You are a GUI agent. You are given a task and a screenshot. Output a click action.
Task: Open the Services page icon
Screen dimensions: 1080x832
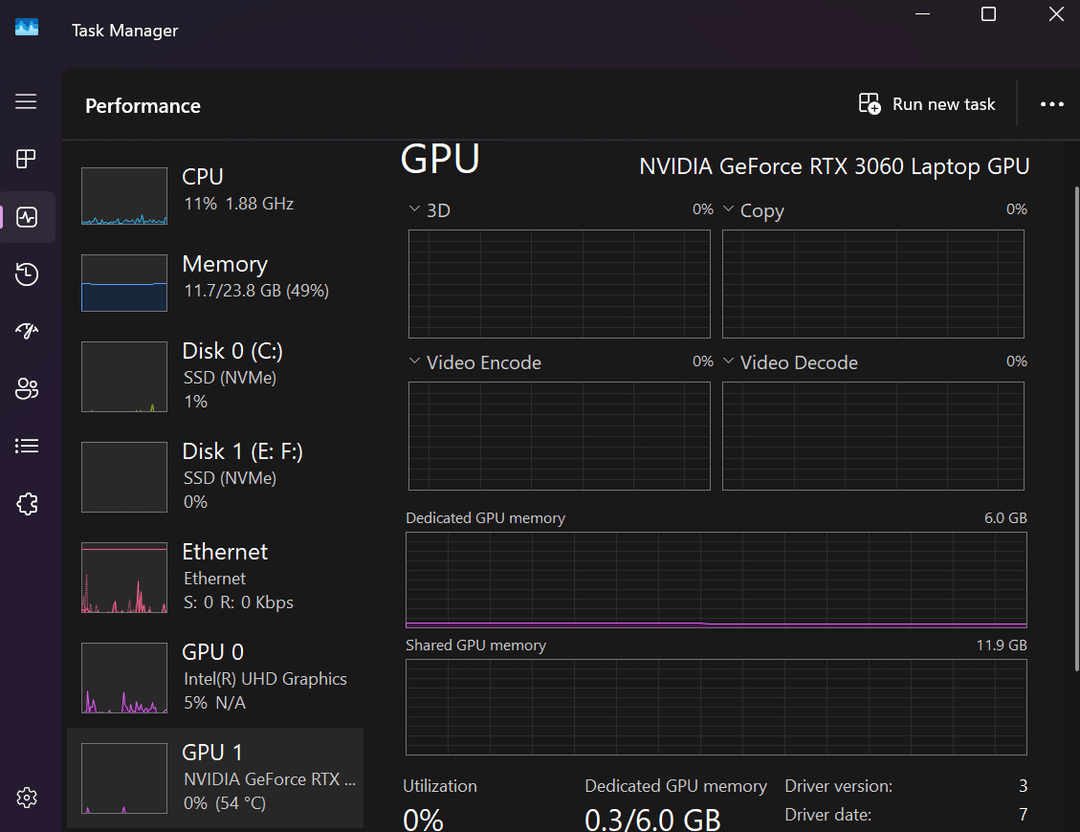pyautogui.click(x=26, y=503)
